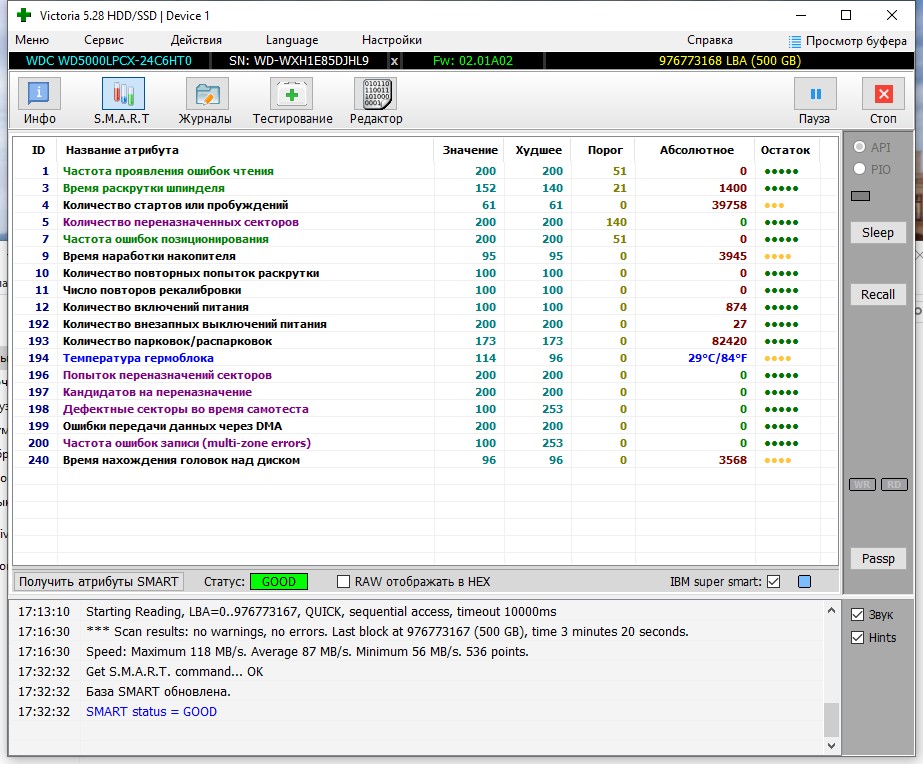Open the Настройки menu
The image size is (923, 764).
pos(391,40)
